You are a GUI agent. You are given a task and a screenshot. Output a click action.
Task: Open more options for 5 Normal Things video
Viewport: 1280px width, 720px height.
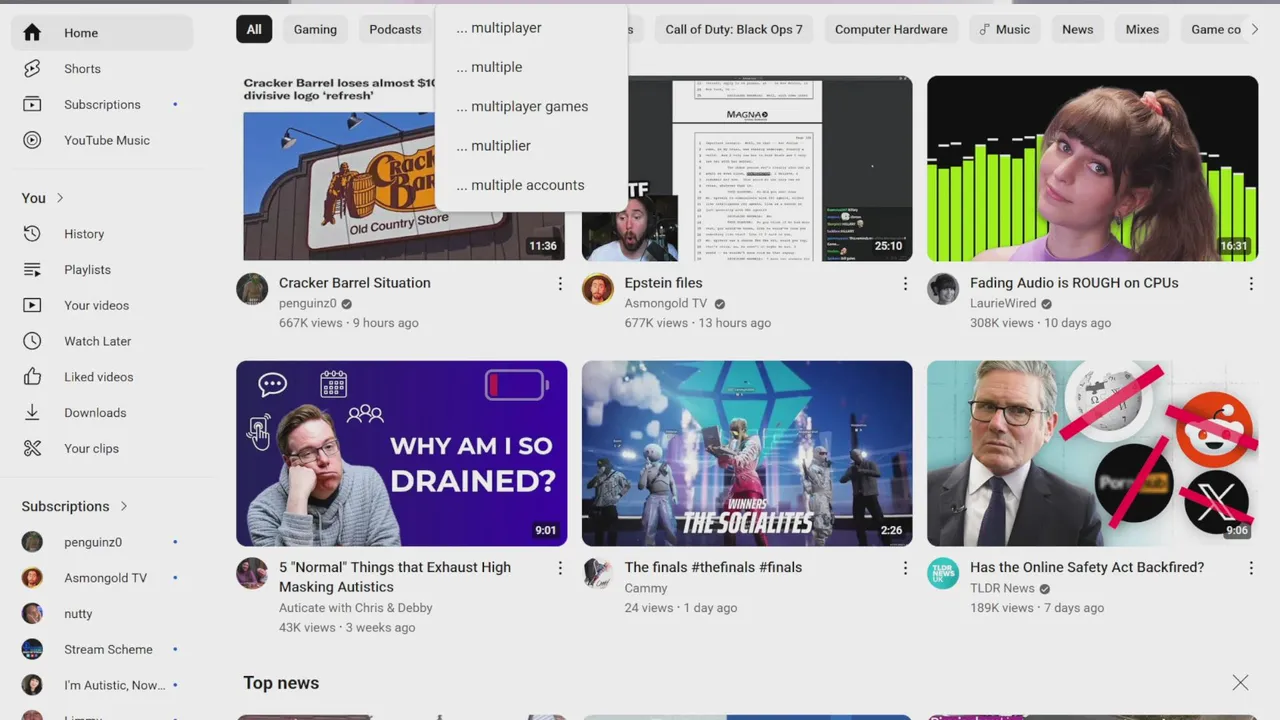tap(560, 568)
